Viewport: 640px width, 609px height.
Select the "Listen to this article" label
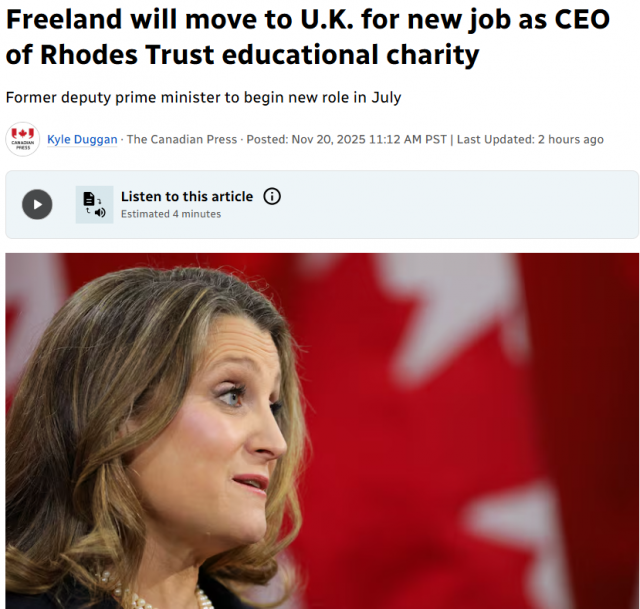[x=187, y=197]
